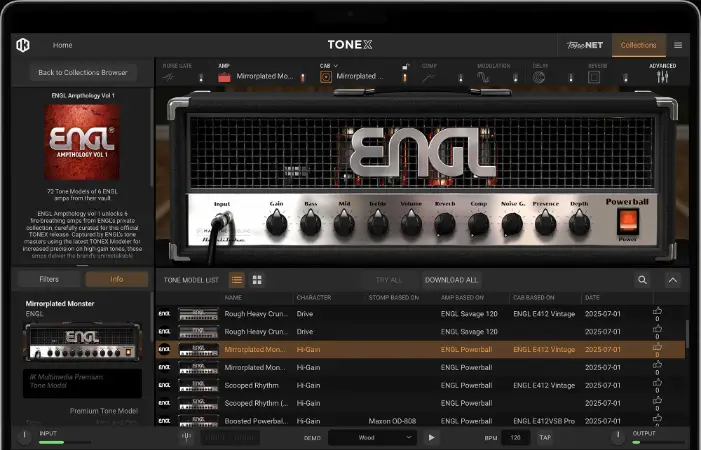The image size is (701, 450).
Task: Open the tone model search magnifier
Action: click(642, 280)
